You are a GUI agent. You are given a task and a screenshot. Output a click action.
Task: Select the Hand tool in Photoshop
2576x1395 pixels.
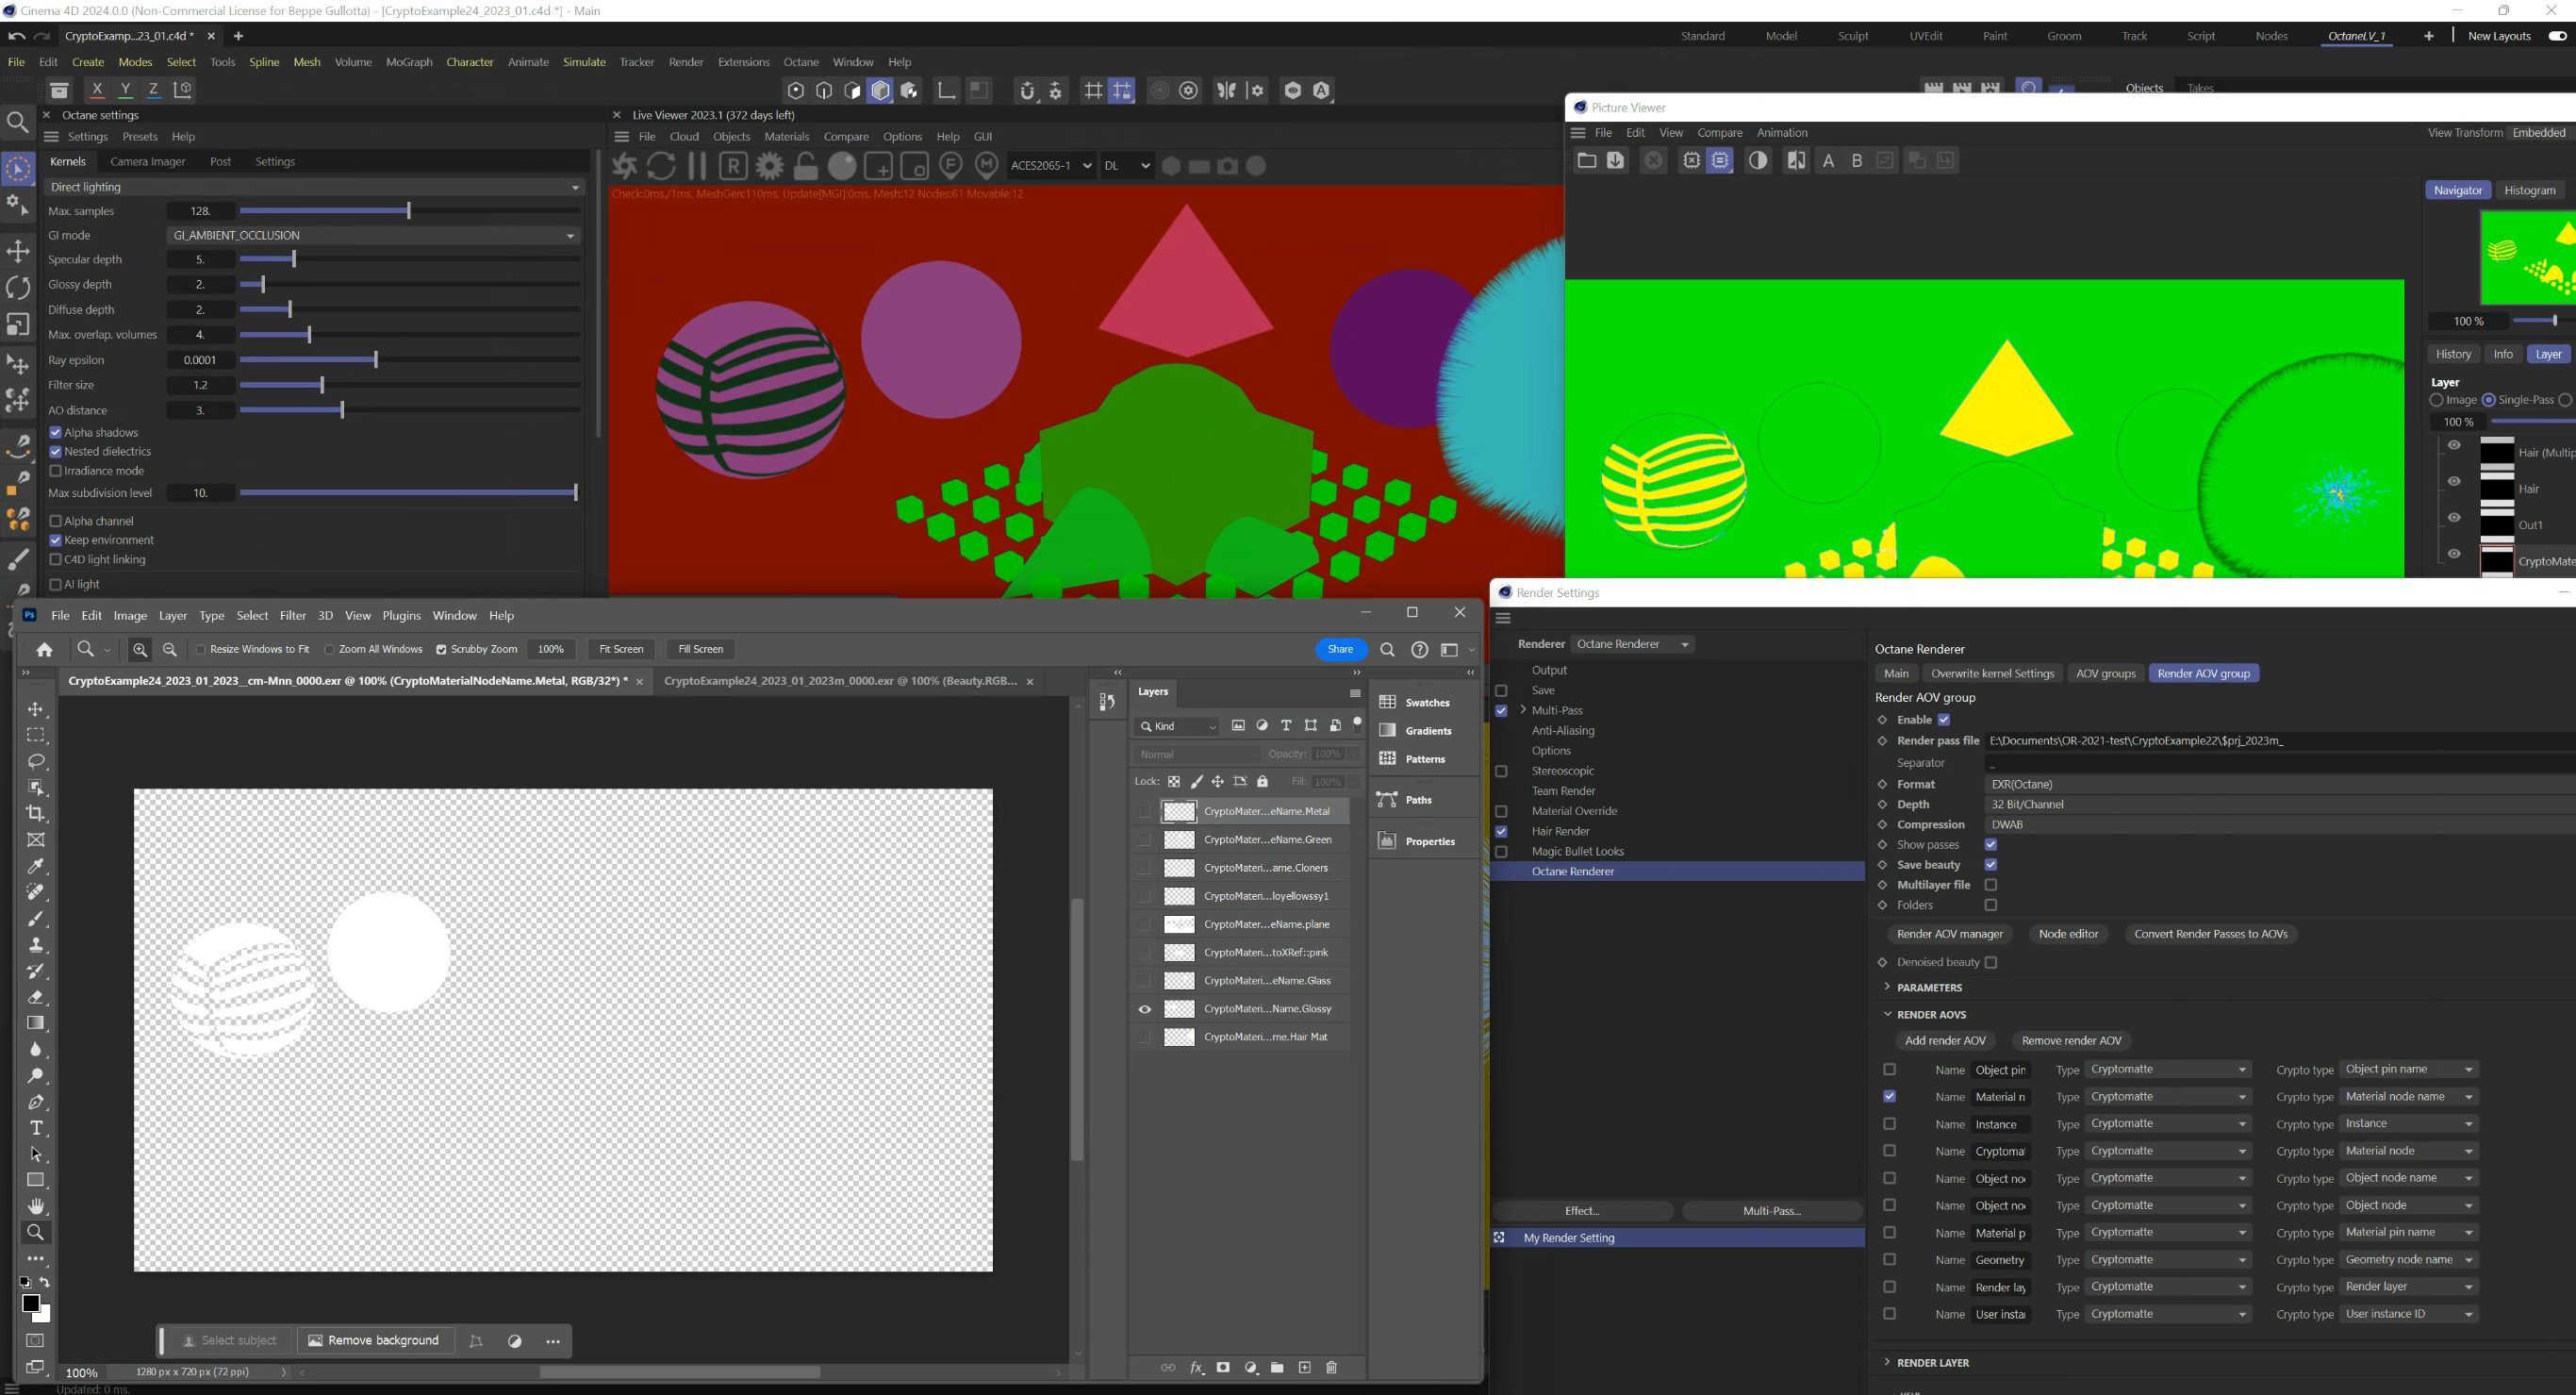[36, 1206]
